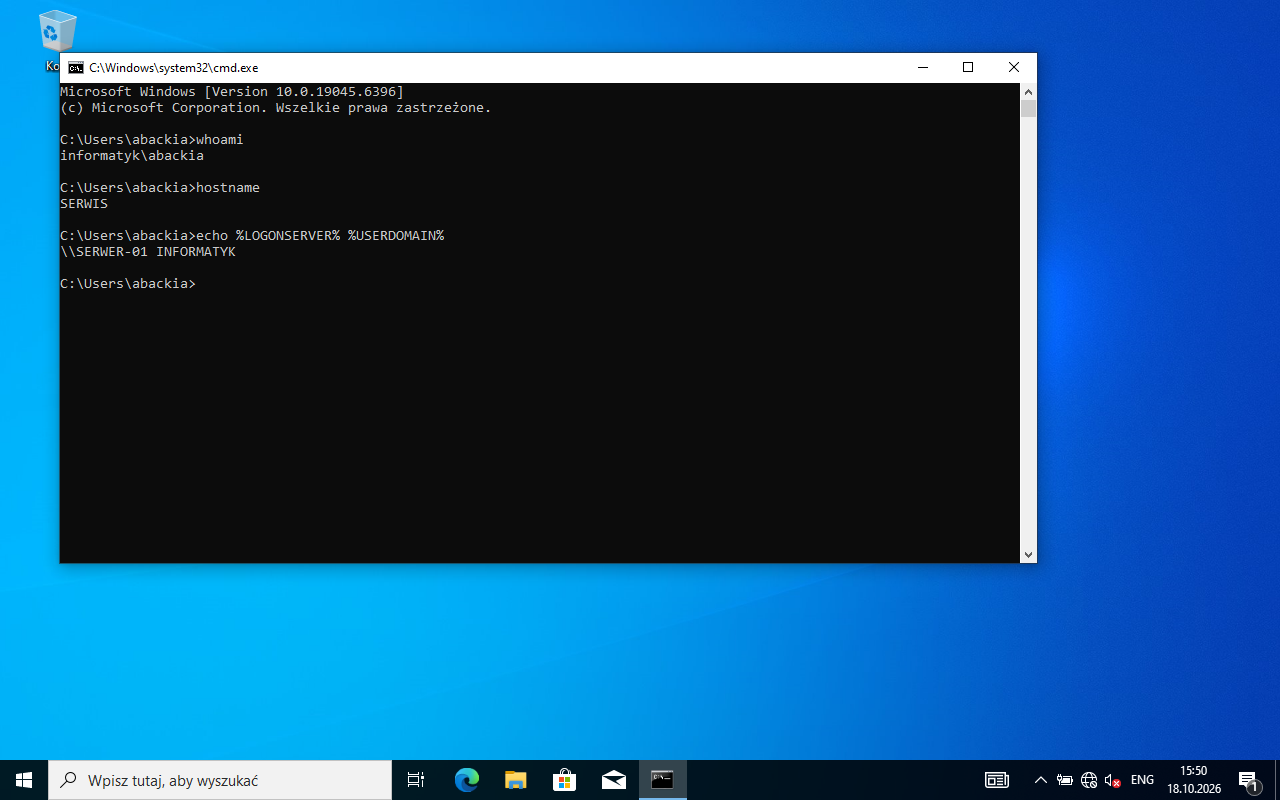Click the console scrollbar up arrow
The height and width of the screenshot is (800, 1280).
pyautogui.click(x=1028, y=91)
